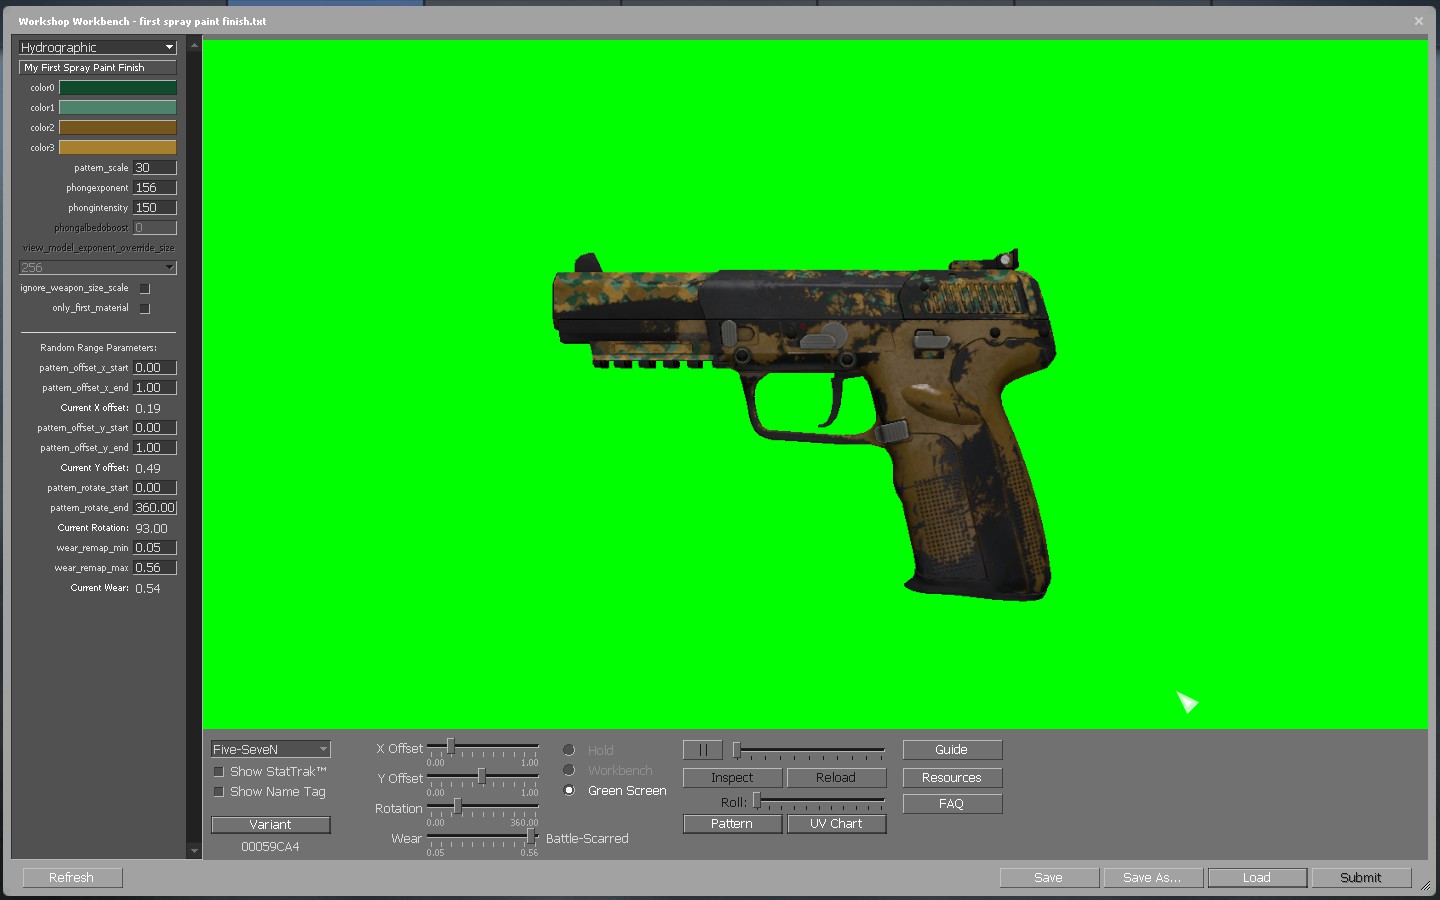Image resolution: width=1440 pixels, height=900 pixels.
Task: Click the pattern_offset_y_start field
Action: (155, 428)
